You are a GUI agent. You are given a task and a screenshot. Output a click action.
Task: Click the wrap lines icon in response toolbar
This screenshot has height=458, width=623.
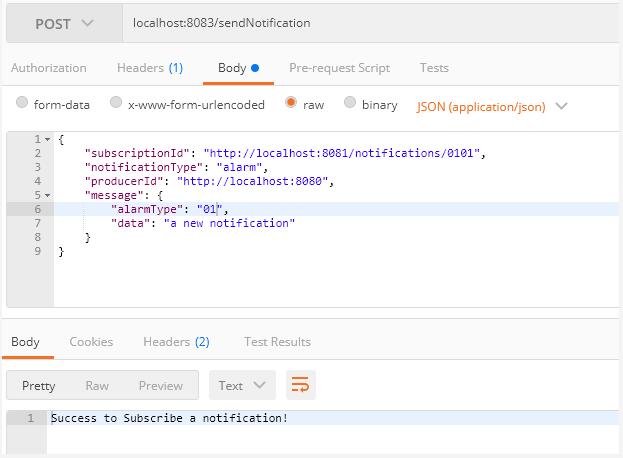(300, 385)
